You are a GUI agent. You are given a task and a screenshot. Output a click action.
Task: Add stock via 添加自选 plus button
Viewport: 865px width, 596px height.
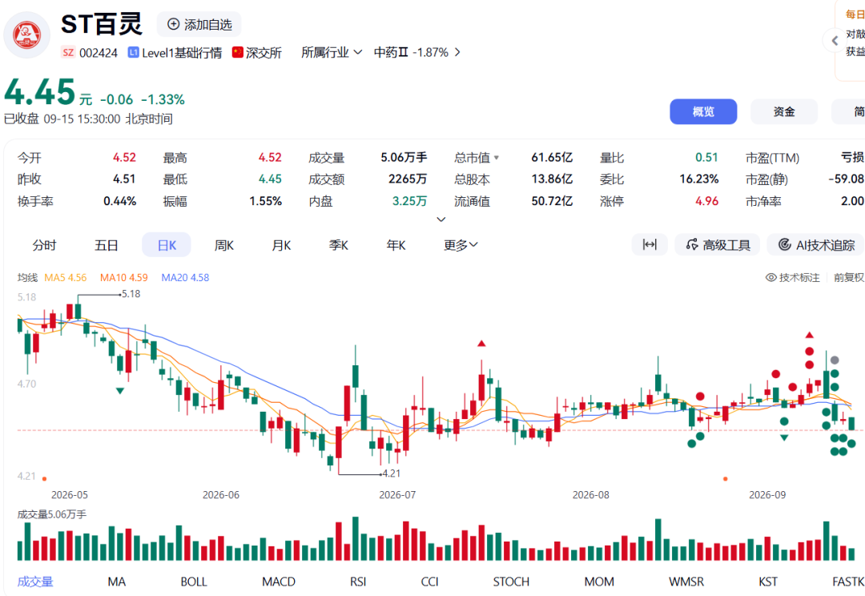[200, 24]
